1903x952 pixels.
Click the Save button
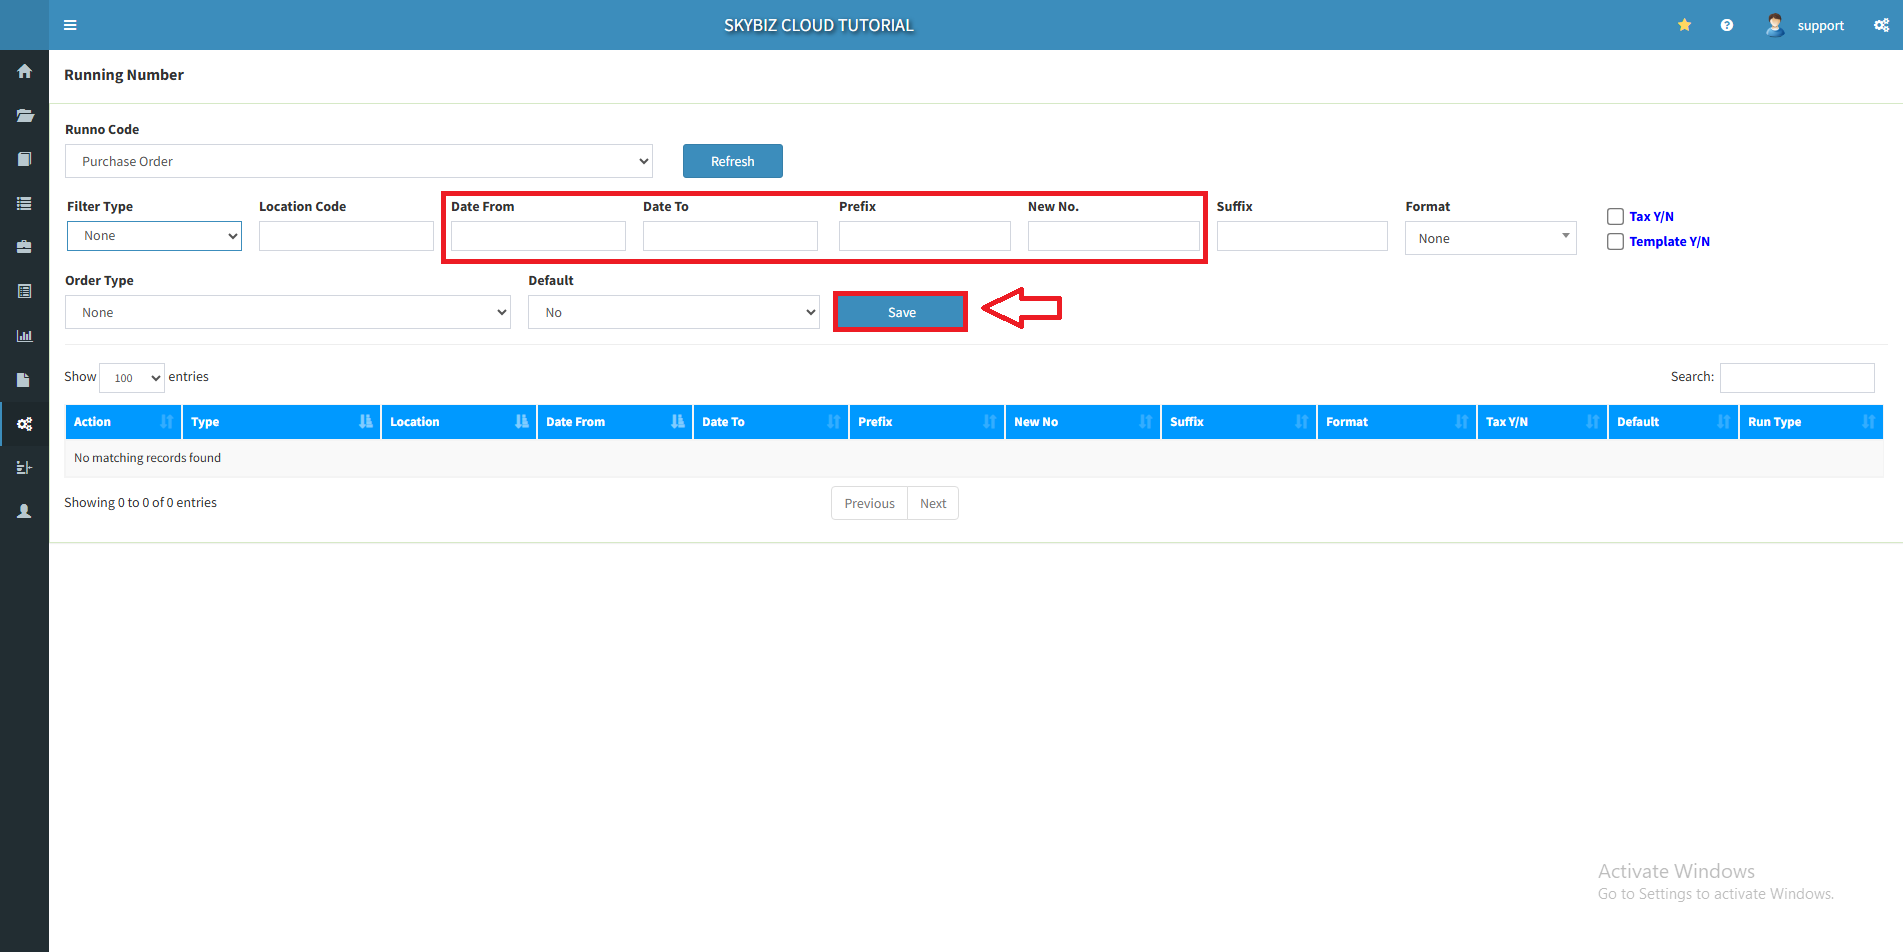pos(900,312)
